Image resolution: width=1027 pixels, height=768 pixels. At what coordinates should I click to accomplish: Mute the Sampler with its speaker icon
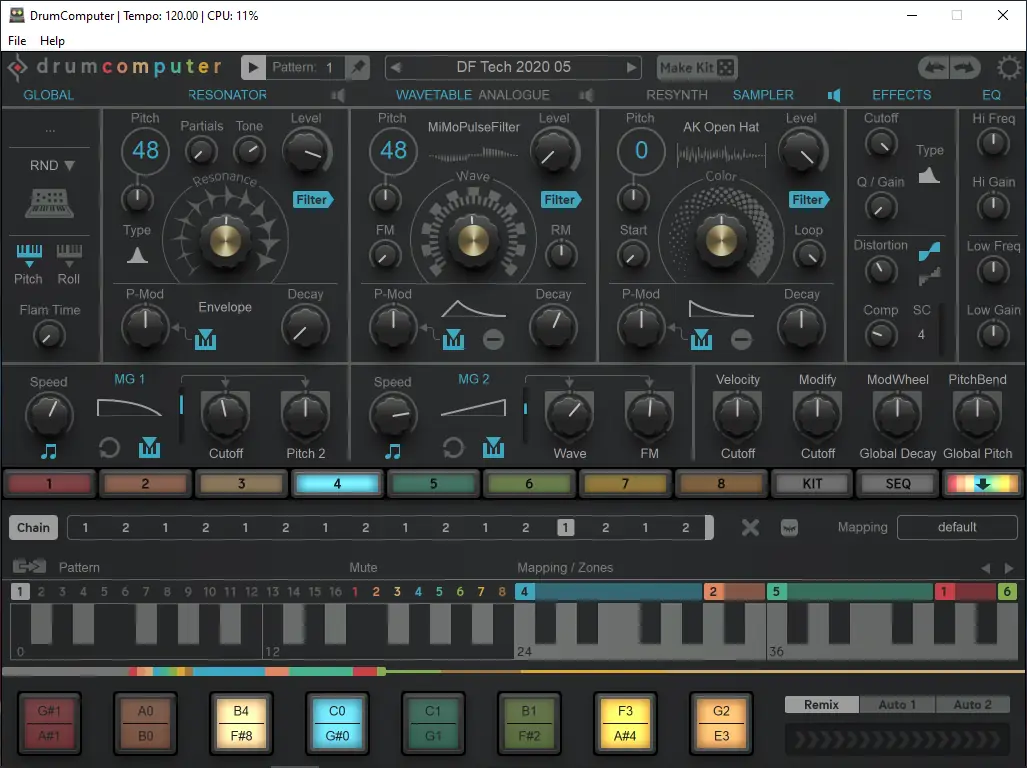pos(835,95)
